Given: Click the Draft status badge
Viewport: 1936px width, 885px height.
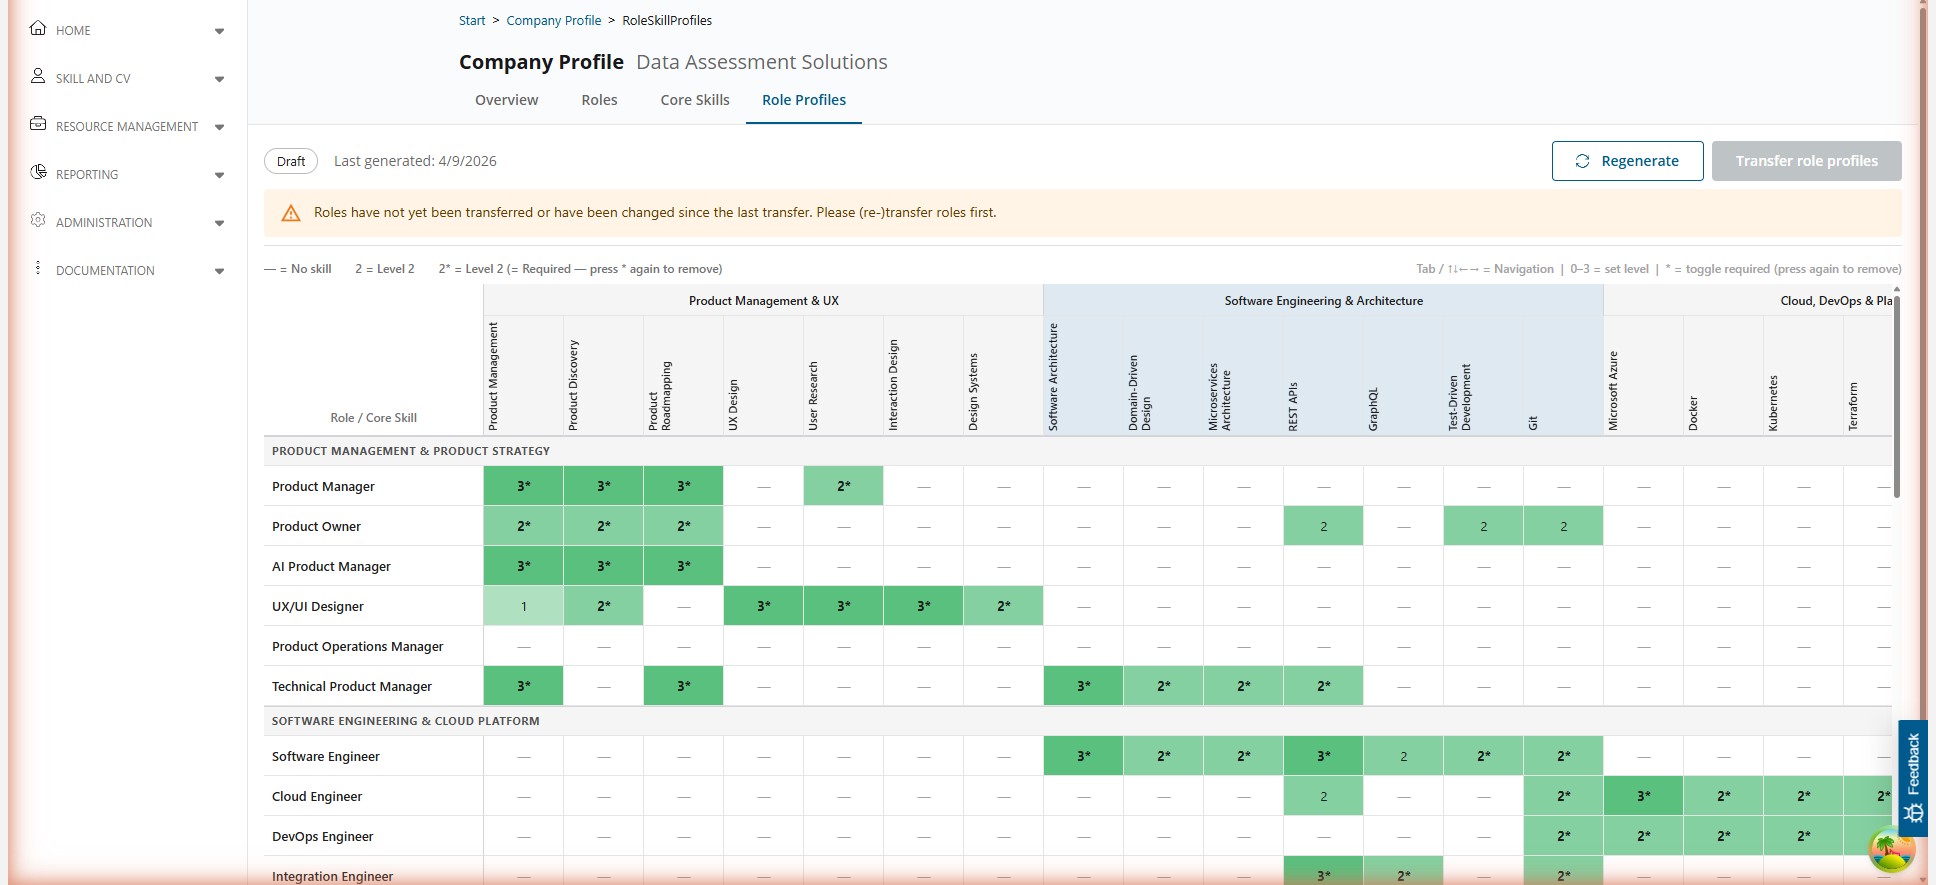Looking at the screenshot, I should 291,161.
